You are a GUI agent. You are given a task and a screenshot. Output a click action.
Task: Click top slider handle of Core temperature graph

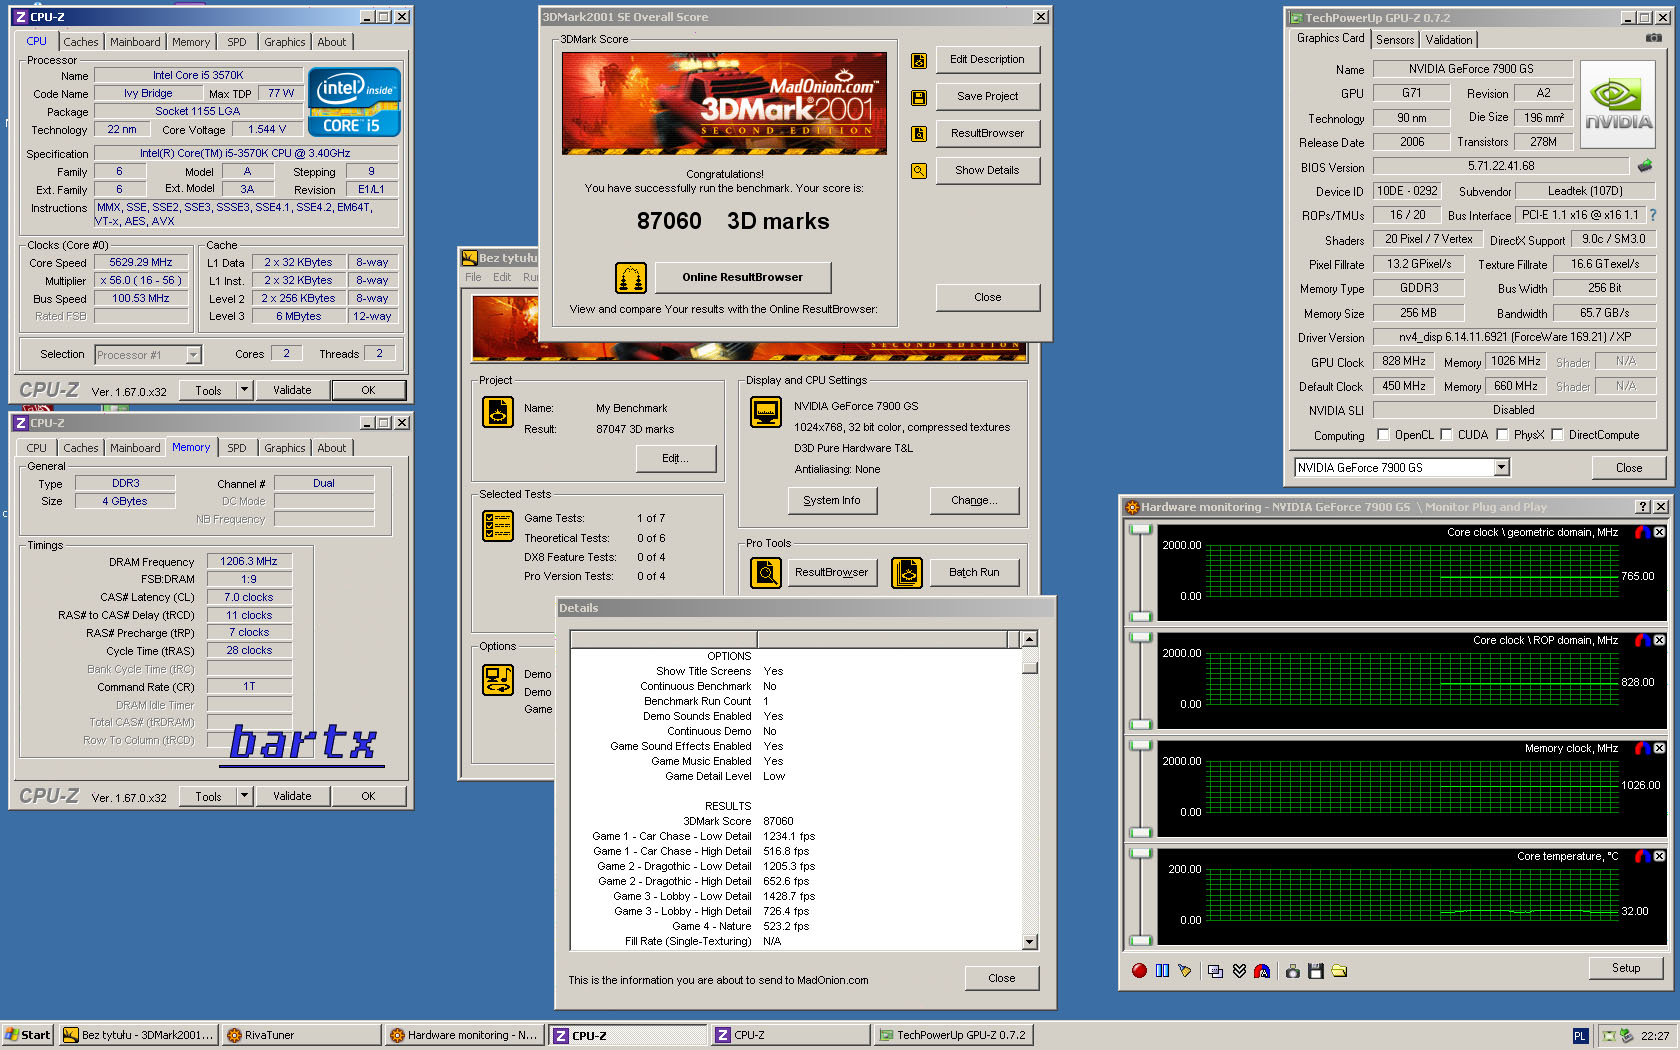1140,854
